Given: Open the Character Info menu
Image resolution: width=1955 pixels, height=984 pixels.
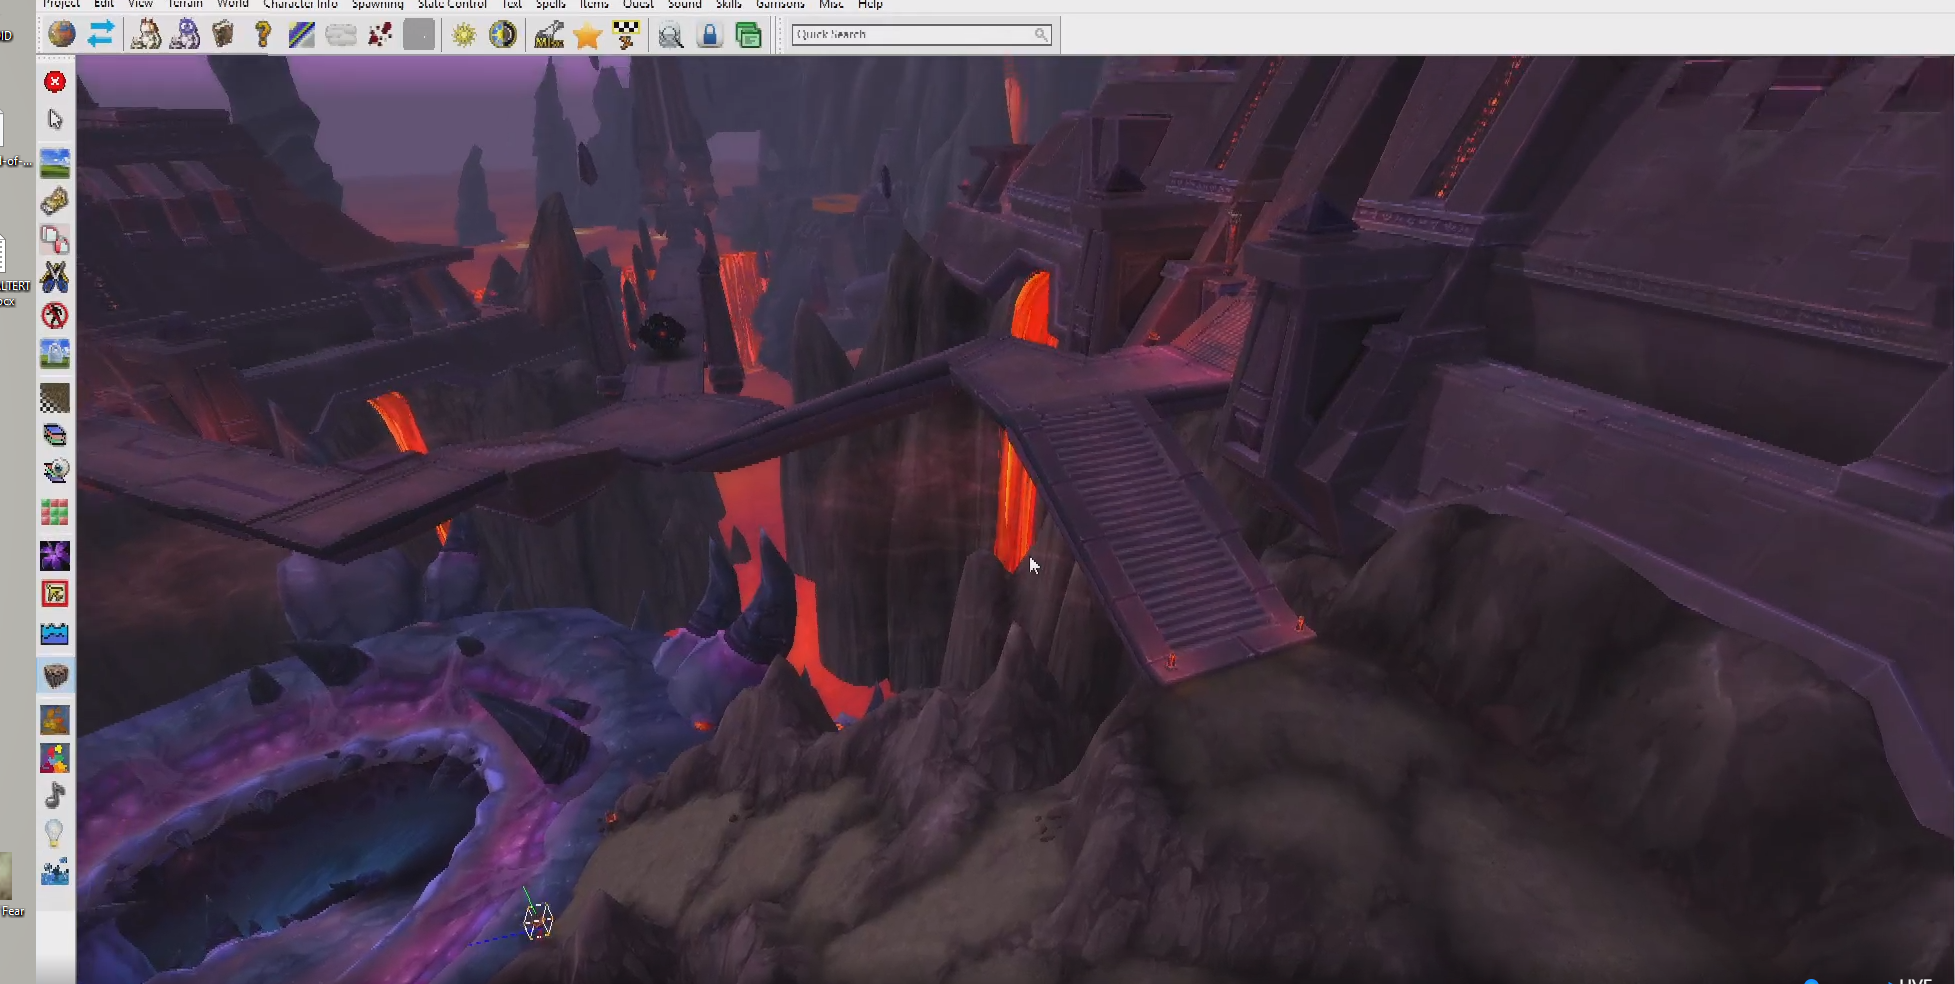Looking at the screenshot, I should point(300,4).
